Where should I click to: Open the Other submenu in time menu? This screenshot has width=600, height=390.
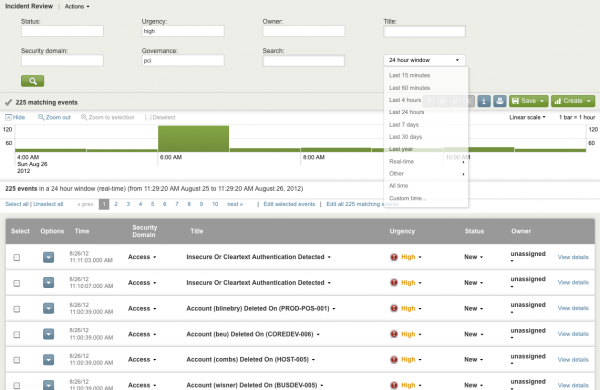tap(426, 174)
